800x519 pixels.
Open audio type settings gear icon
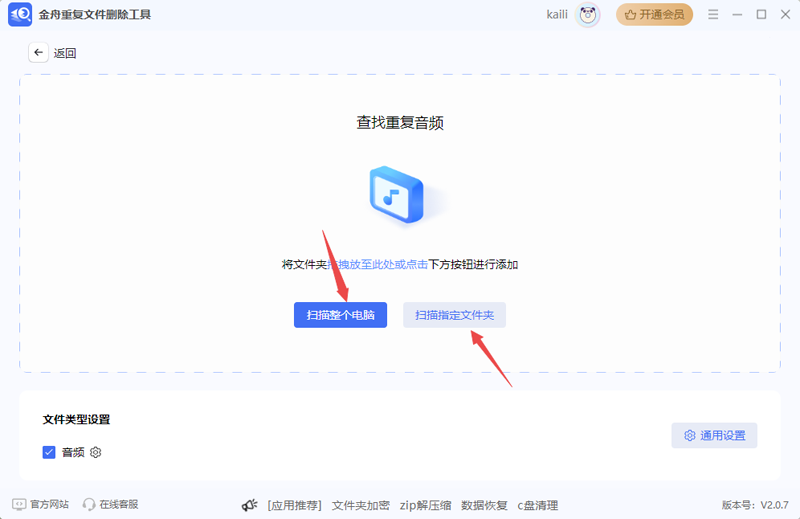(x=95, y=452)
